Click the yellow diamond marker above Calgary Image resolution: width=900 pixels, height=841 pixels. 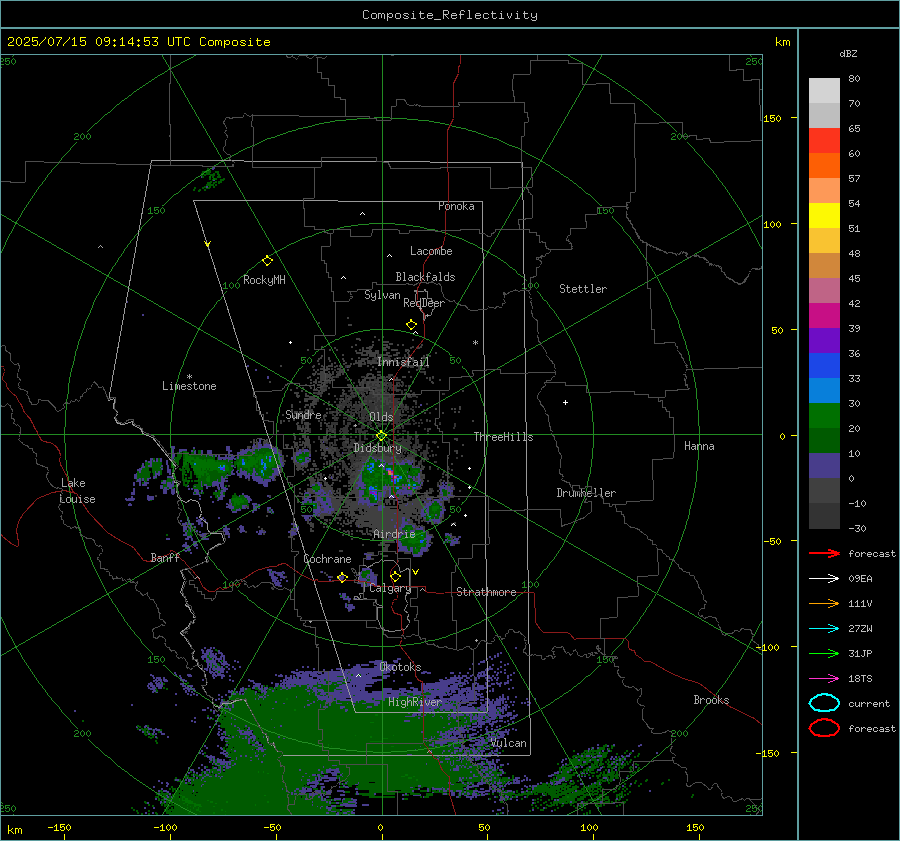395,576
